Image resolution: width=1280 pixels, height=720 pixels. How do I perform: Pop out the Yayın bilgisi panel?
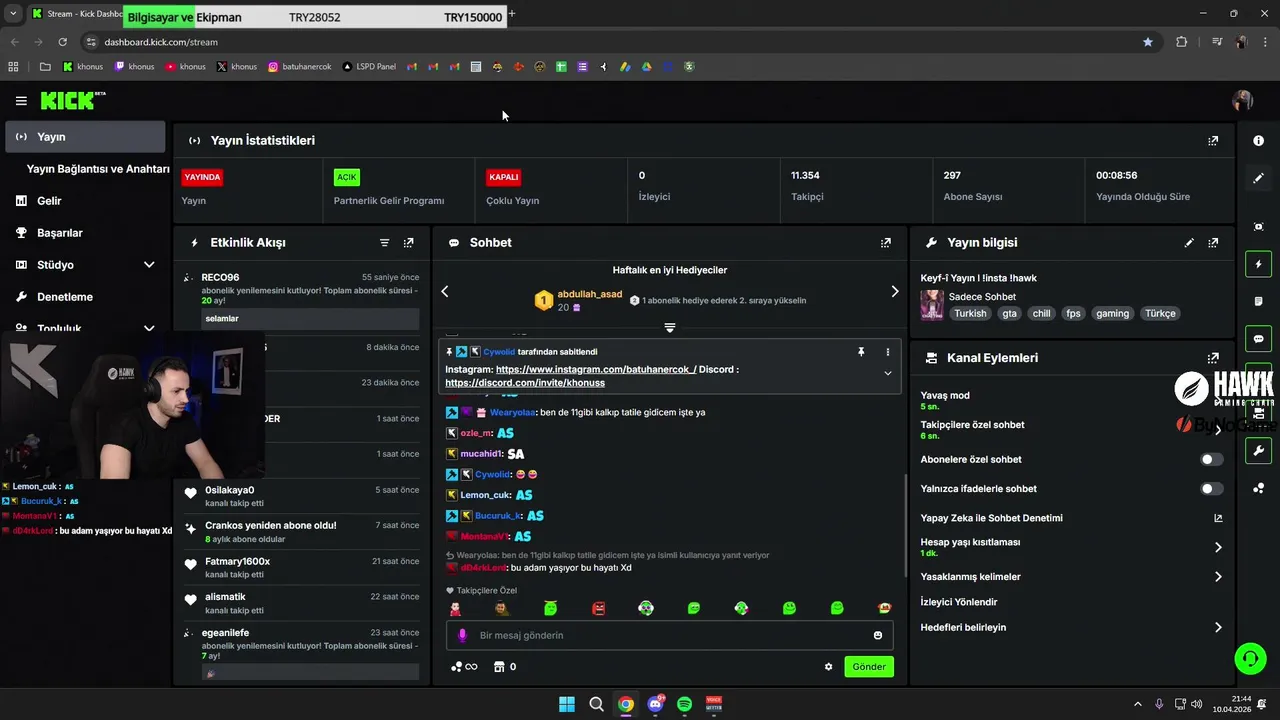(1213, 243)
